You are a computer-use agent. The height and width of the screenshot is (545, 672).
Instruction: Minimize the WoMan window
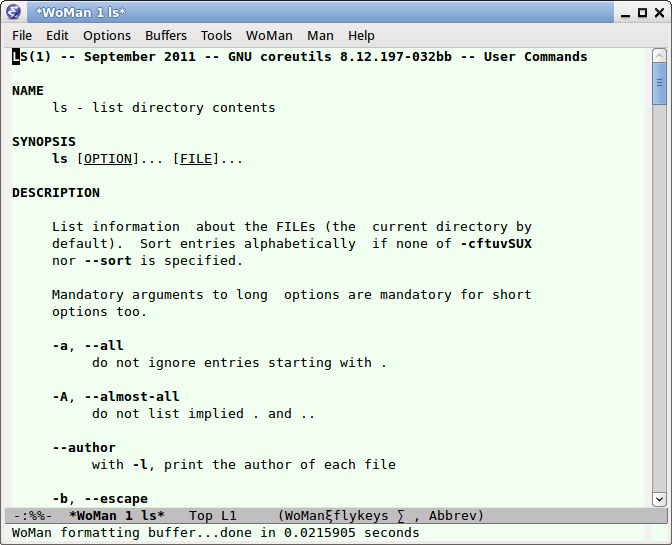click(625, 13)
